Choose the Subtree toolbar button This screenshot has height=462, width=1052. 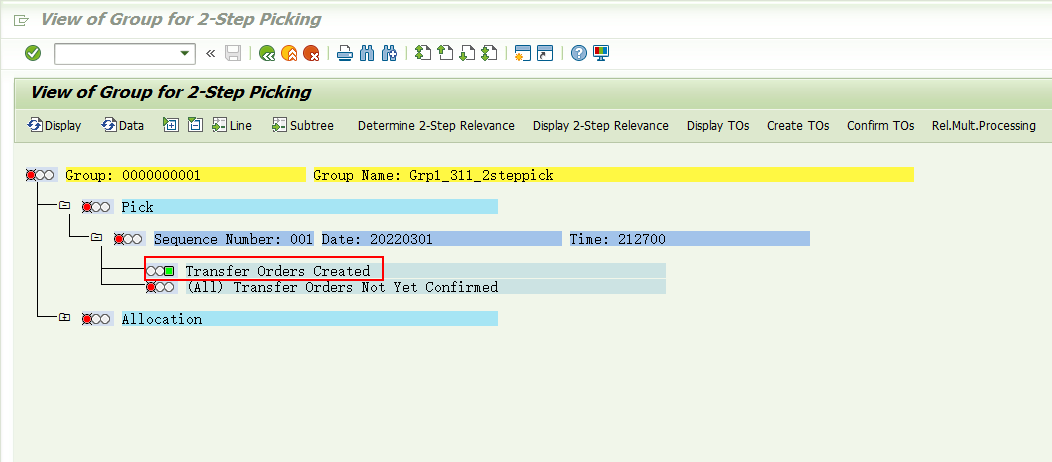tap(303, 125)
